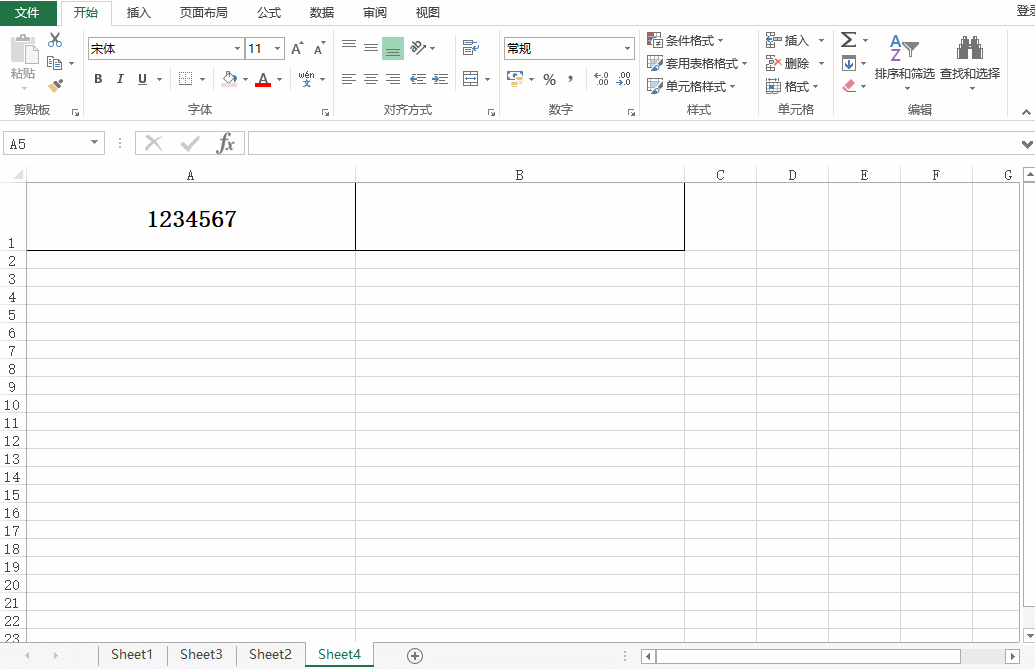Click the AutoSum Σ icon
1035x669 pixels.
pos(849,39)
